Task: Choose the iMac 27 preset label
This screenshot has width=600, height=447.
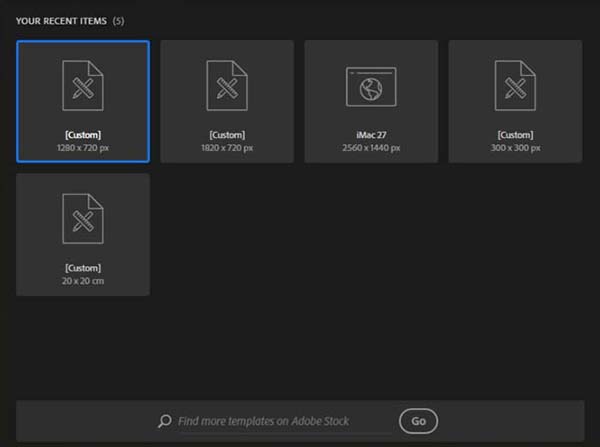Action: [371, 134]
